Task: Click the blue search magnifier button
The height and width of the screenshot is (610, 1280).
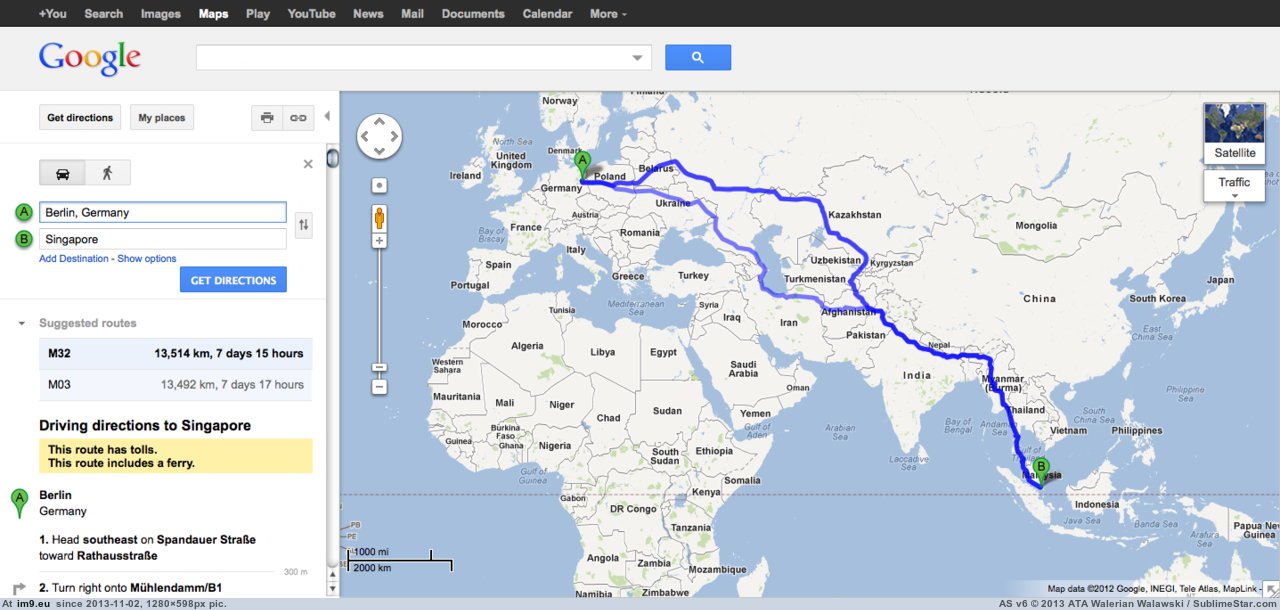Action: (x=698, y=57)
